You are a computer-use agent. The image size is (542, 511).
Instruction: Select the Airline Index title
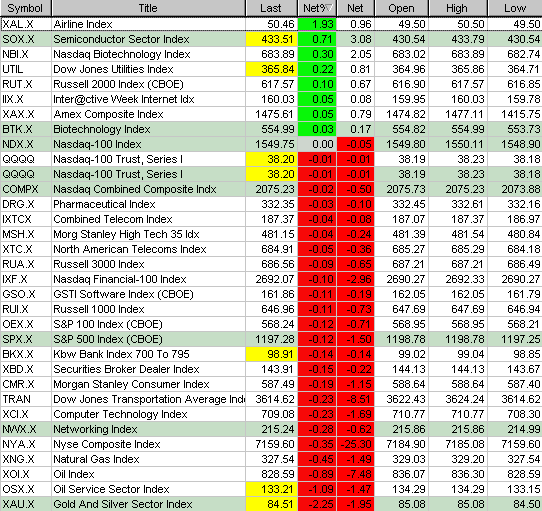(x=83, y=24)
